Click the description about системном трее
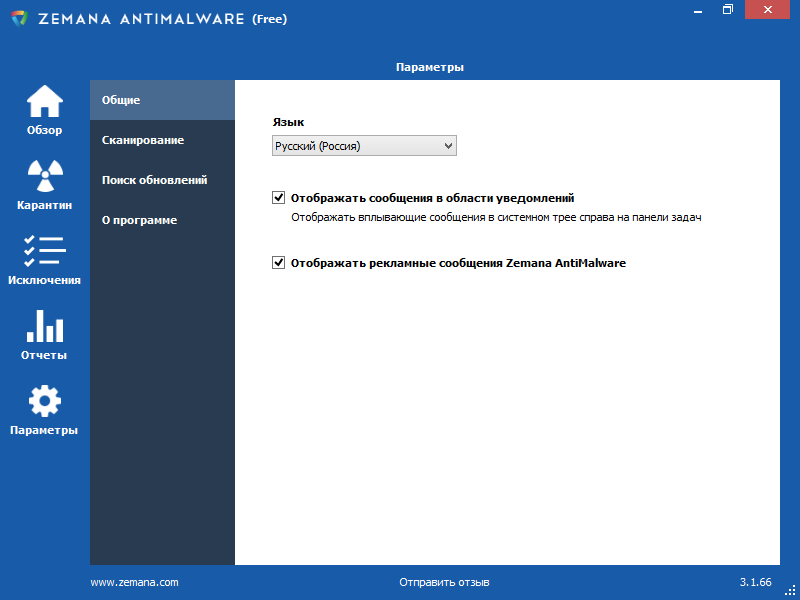The height and width of the screenshot is (600, 800). coord(496,218)
